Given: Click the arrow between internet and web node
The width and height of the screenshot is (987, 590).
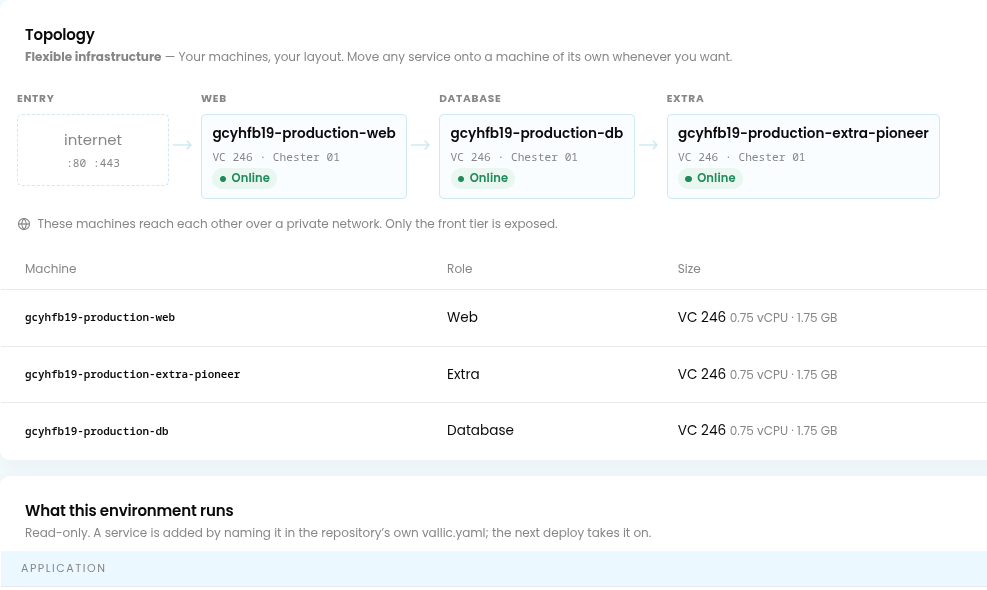Looking at the screenshot, I should (x=183, y=145).
